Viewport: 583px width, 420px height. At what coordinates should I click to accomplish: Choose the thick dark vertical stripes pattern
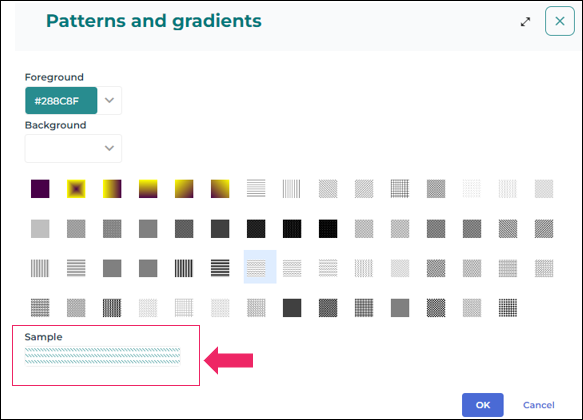coord(184,268)
